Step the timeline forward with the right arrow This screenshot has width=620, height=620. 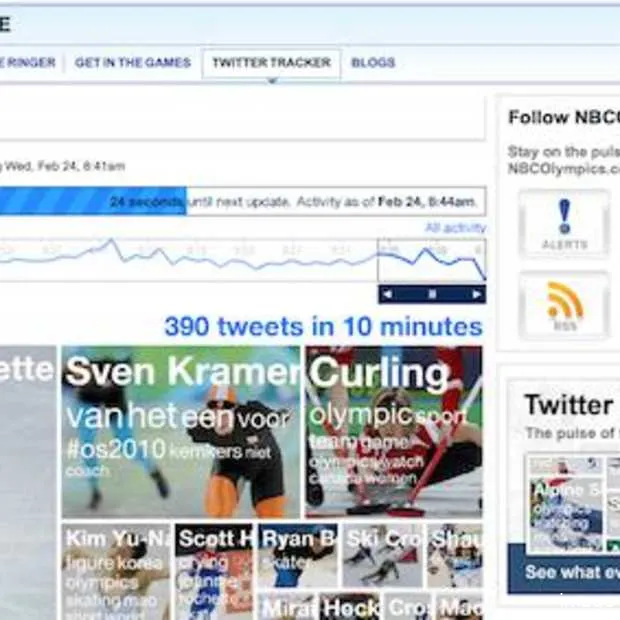pos(476,294)
